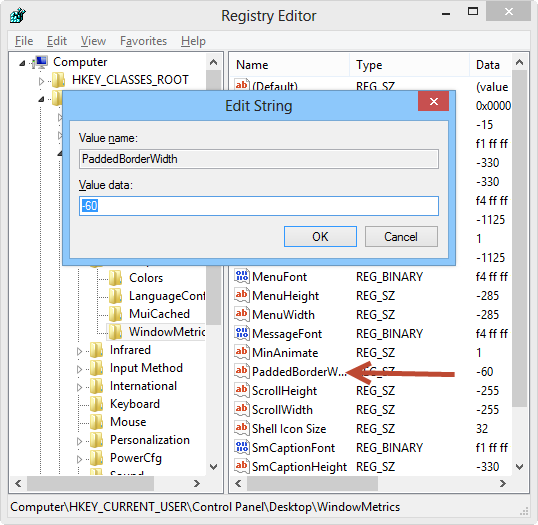
Task: Click SmCaptionHeight string value icon
Action: point(242,466)
